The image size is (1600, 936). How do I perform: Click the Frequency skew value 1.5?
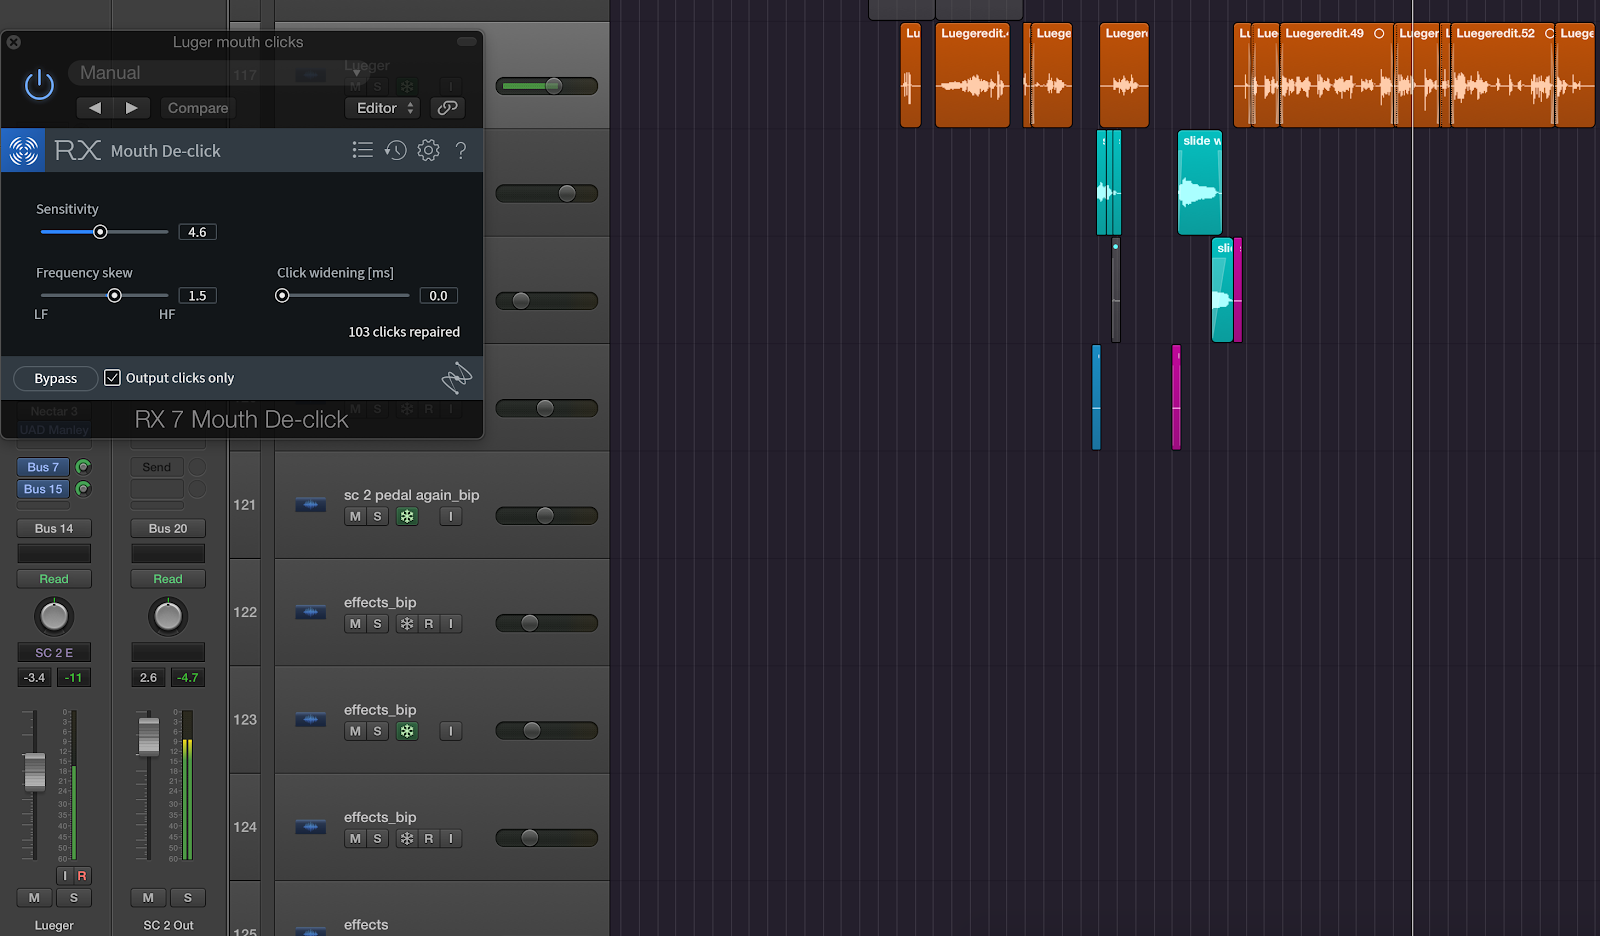point(197,296)
